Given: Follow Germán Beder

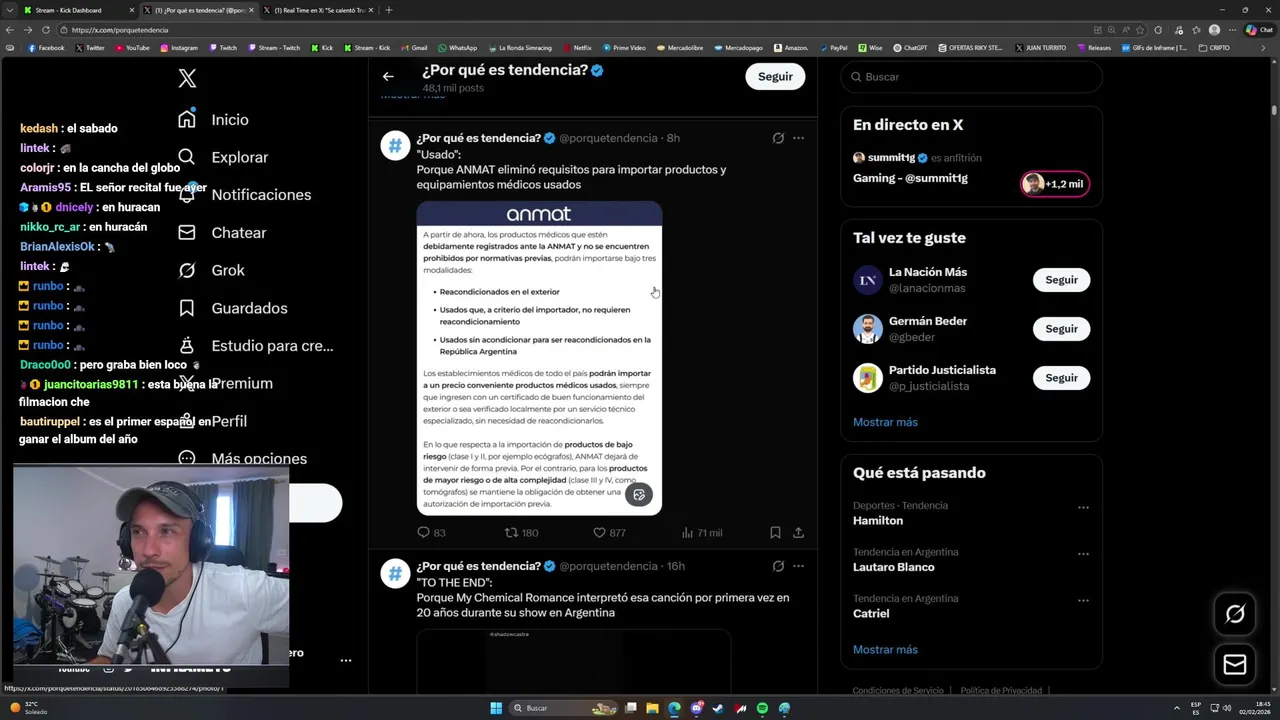Looking at the screenshot, I should (1061, 329).
